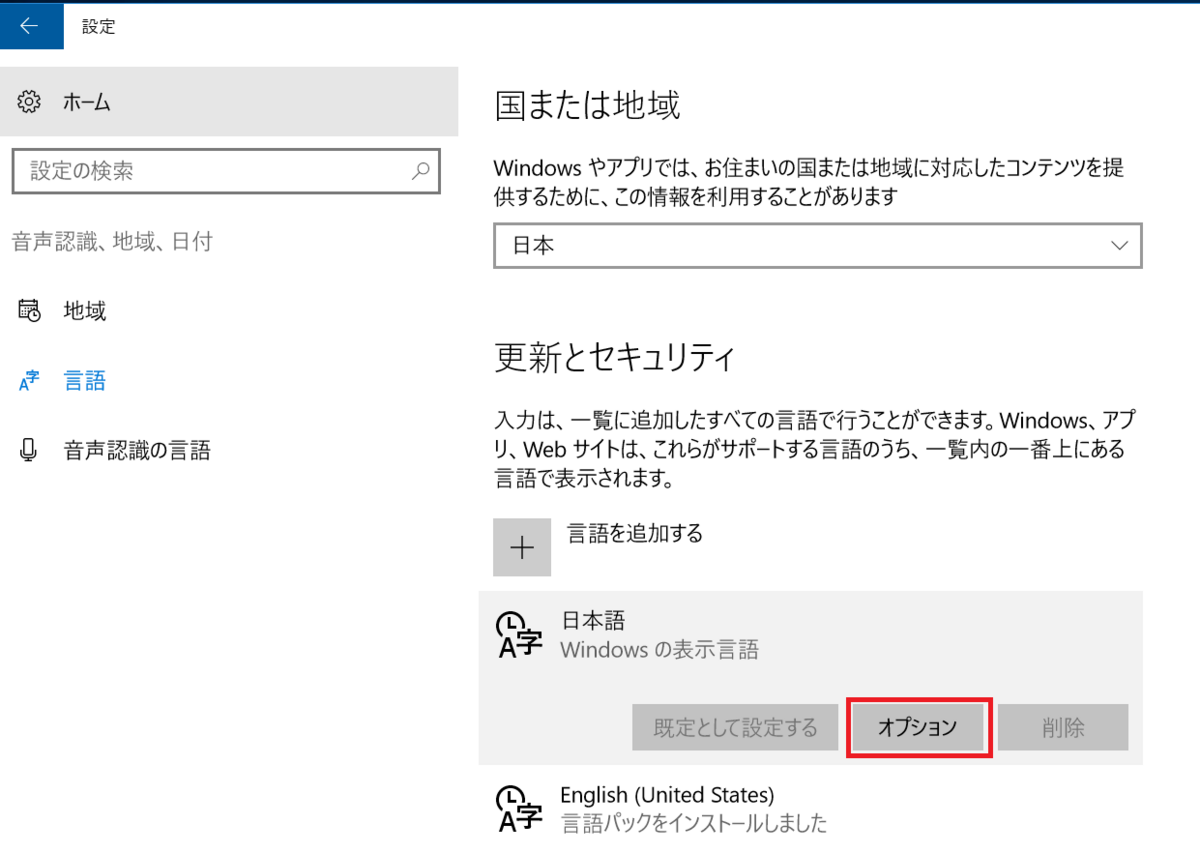
Task: Click 音声認識、地域、日付 category label
Action: pyautogui.click(x=112, y=241)
